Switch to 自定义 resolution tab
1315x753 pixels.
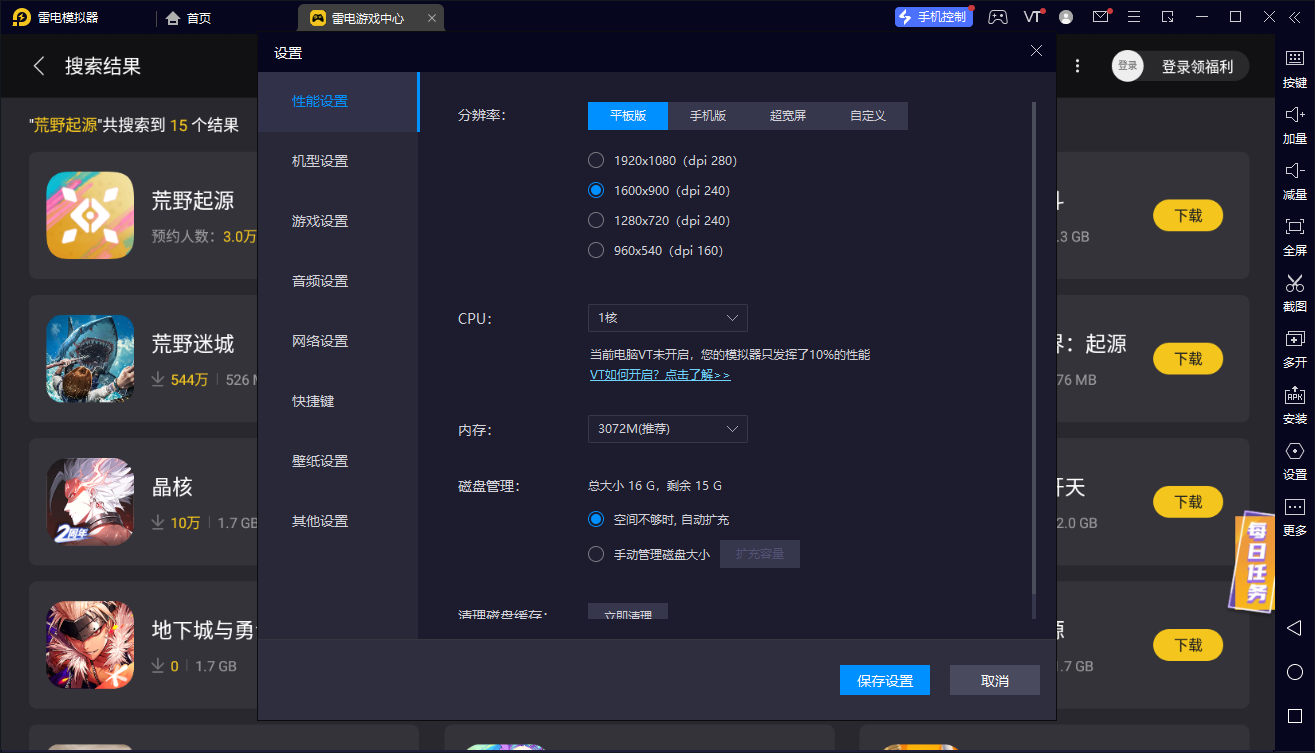[868, 116]
